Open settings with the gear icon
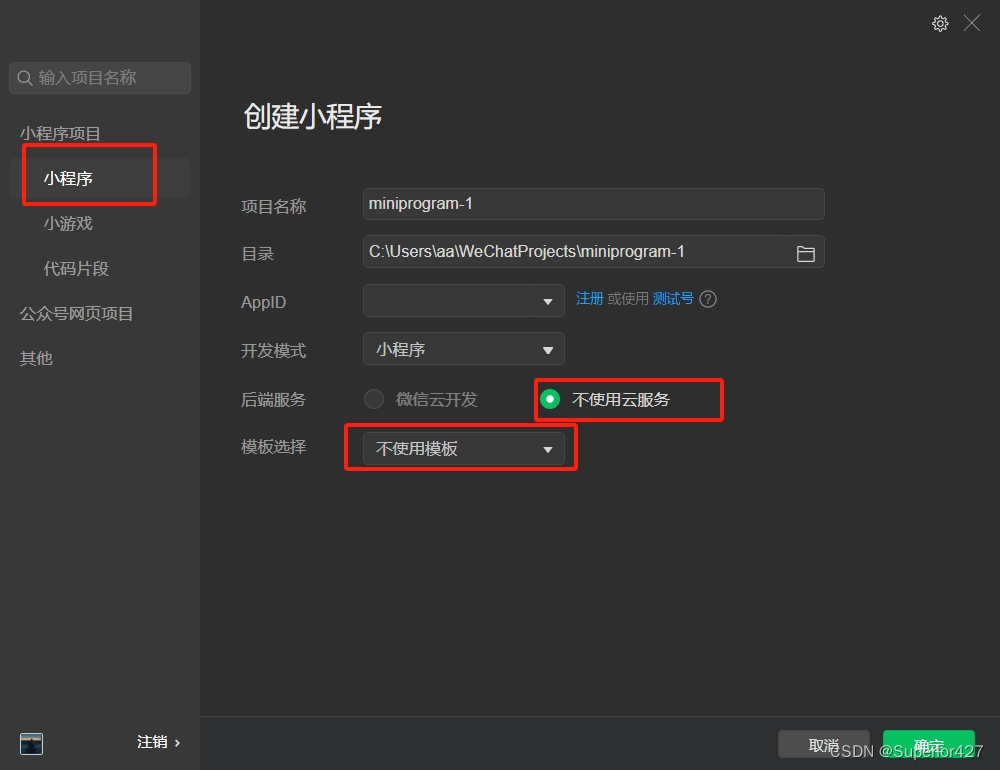The image size is (1000, 770). click(939, 24)
